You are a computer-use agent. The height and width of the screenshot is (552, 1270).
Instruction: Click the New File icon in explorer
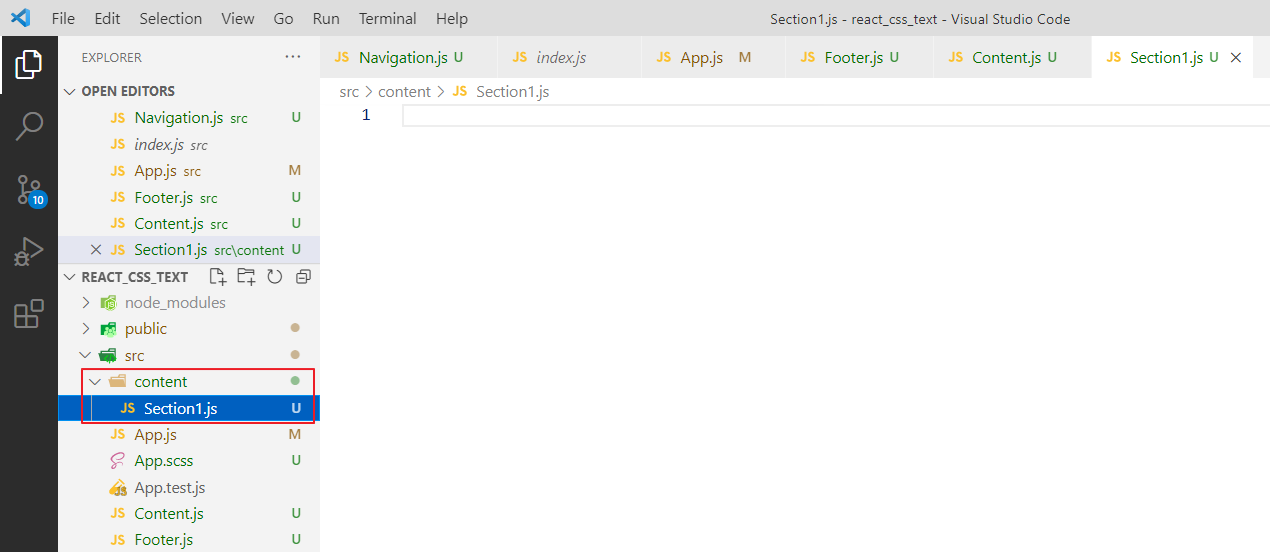pyautogui.click(x=217, y=277)
